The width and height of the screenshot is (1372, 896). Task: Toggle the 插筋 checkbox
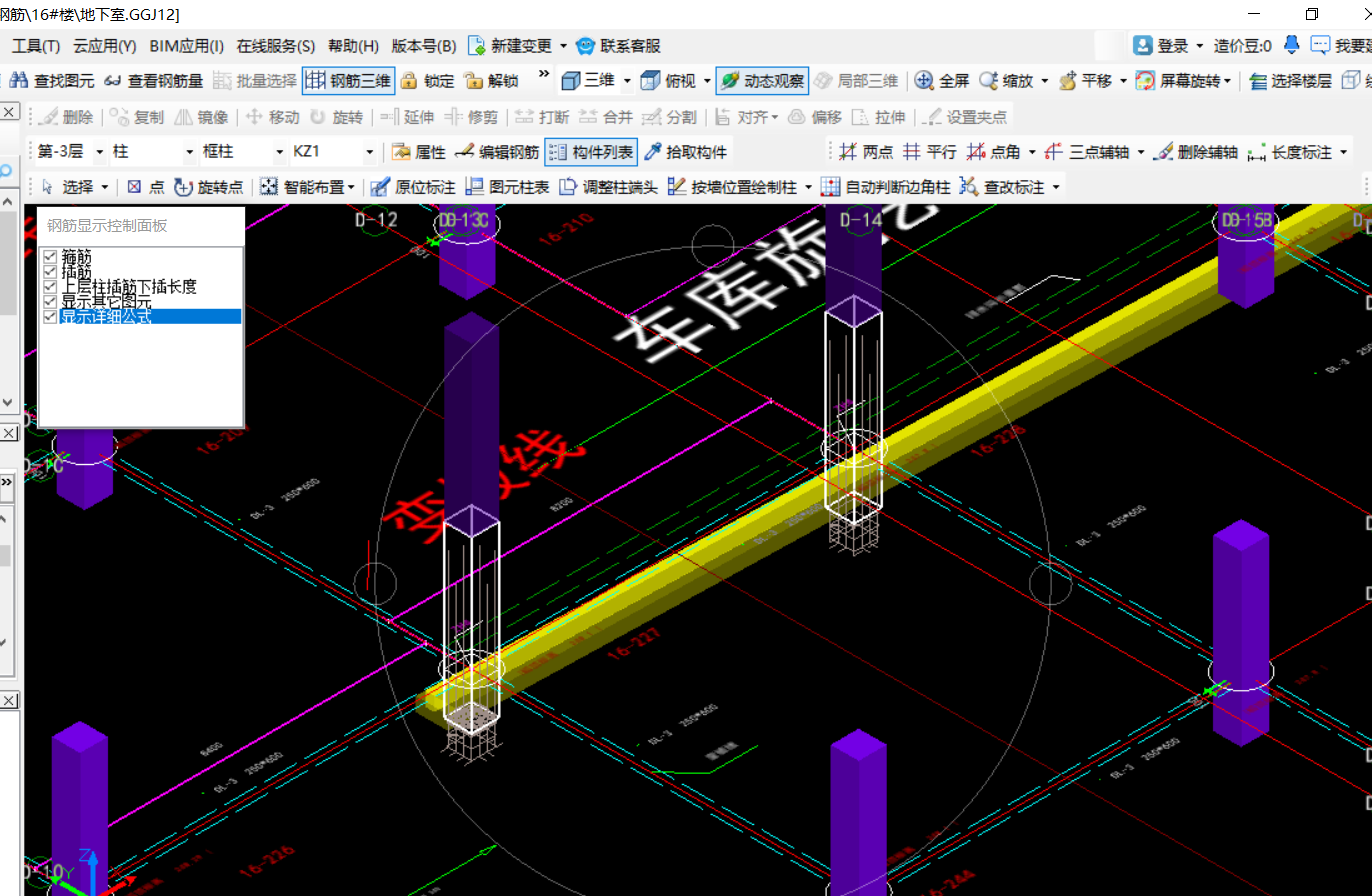pos(50,272)
